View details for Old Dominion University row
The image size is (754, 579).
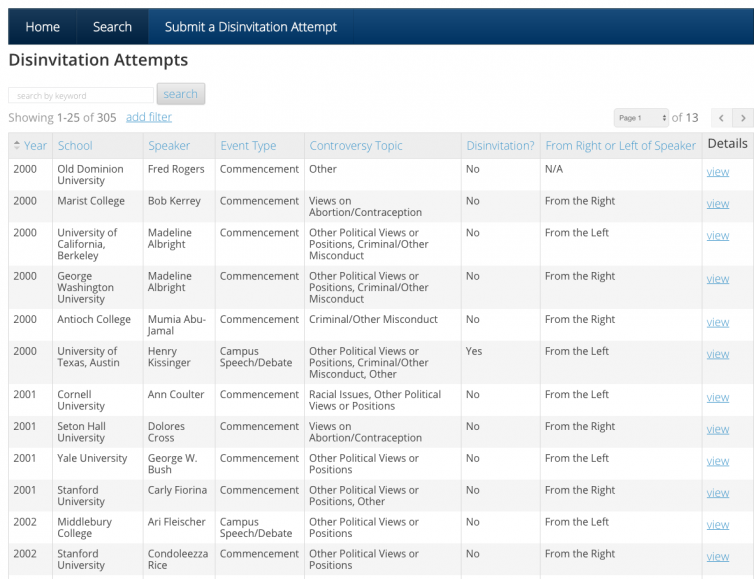tap(717, 172)
